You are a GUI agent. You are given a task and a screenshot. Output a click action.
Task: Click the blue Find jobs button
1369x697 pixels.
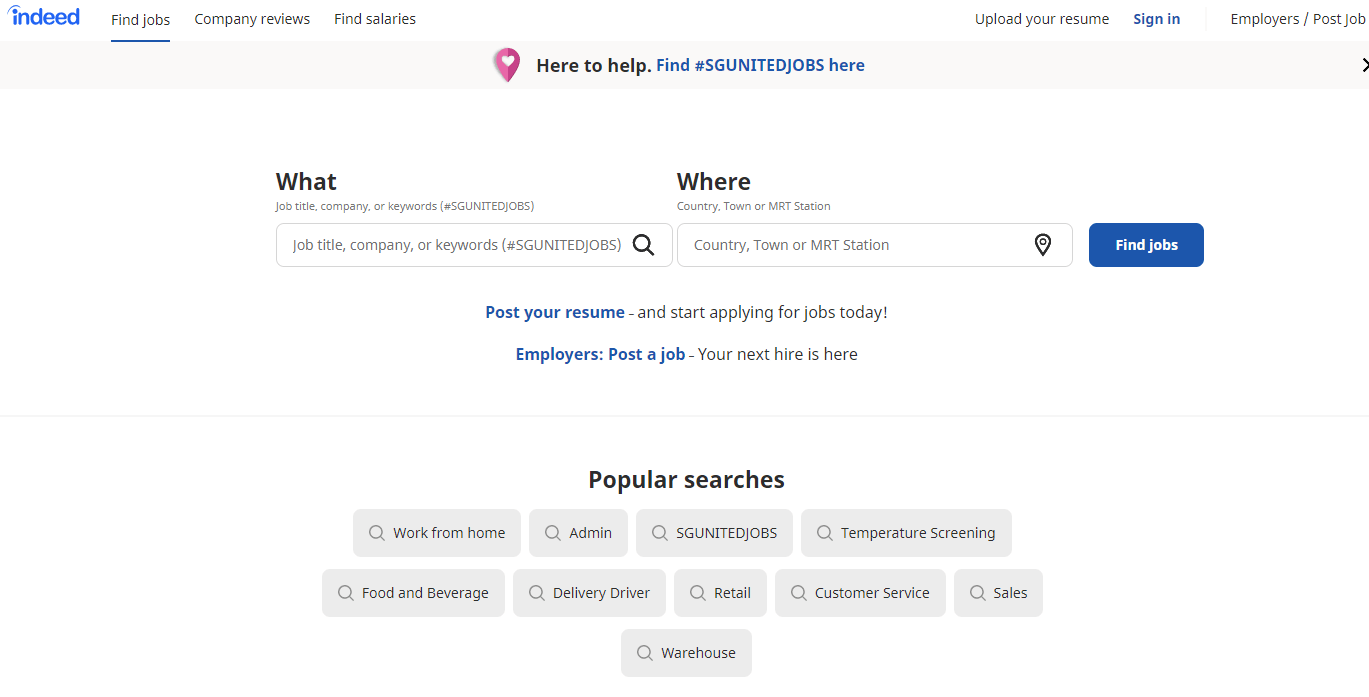tap(1146, 245)
